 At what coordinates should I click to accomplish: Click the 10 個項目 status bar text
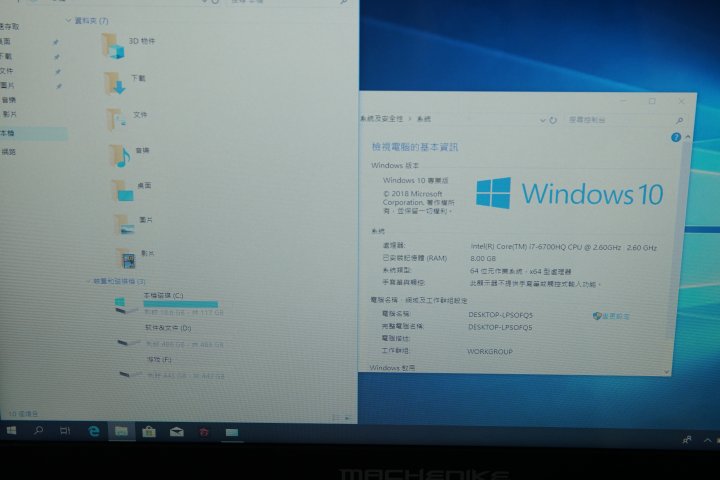(23, 414)
